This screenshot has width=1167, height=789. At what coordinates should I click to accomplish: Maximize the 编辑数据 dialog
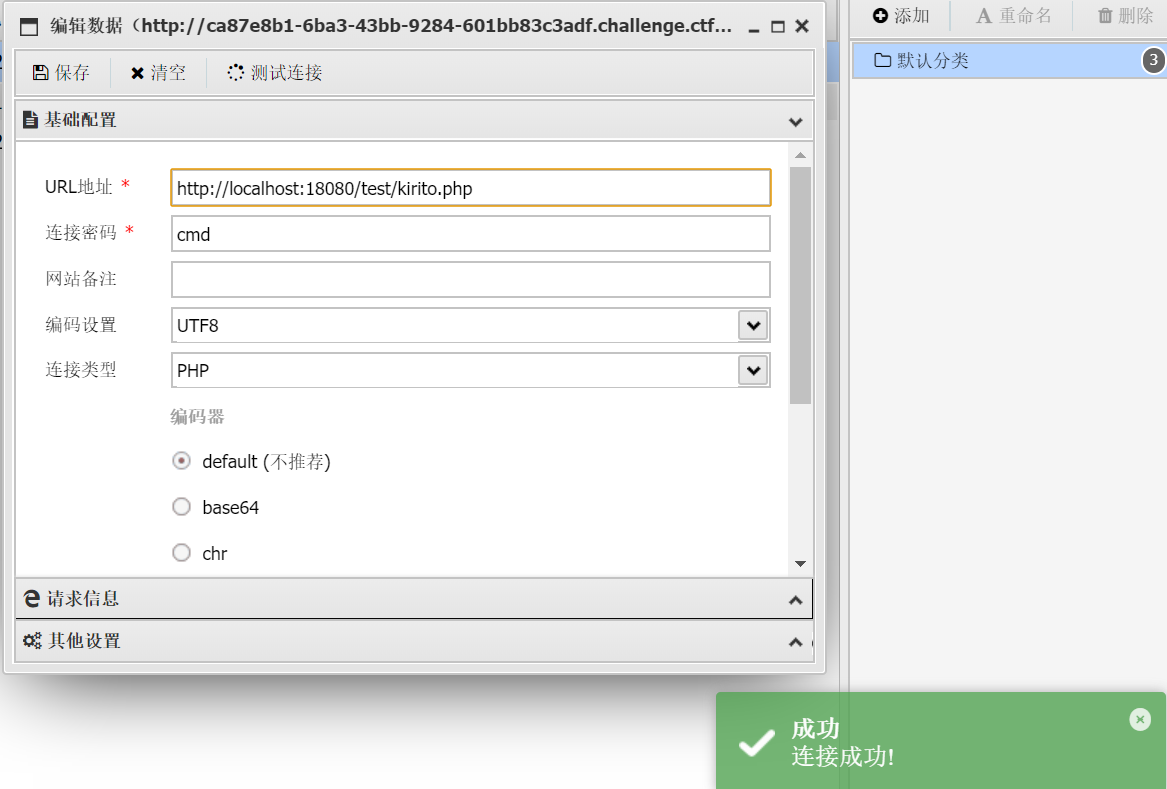[x=778, y=27]
